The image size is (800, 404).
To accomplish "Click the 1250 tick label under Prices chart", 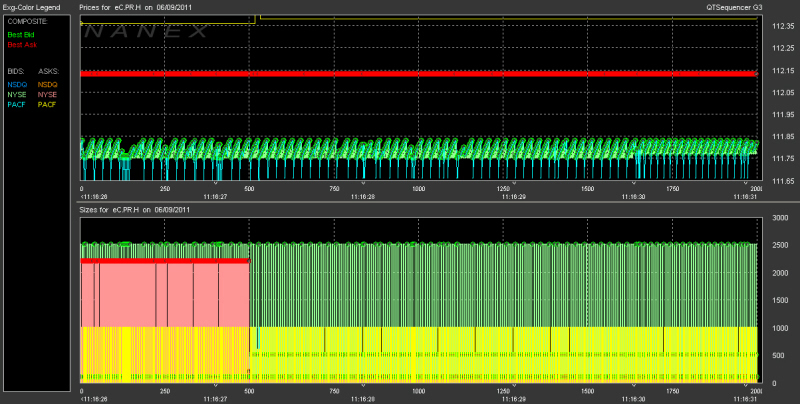I will pyautogui.click(x=503, y=189).
